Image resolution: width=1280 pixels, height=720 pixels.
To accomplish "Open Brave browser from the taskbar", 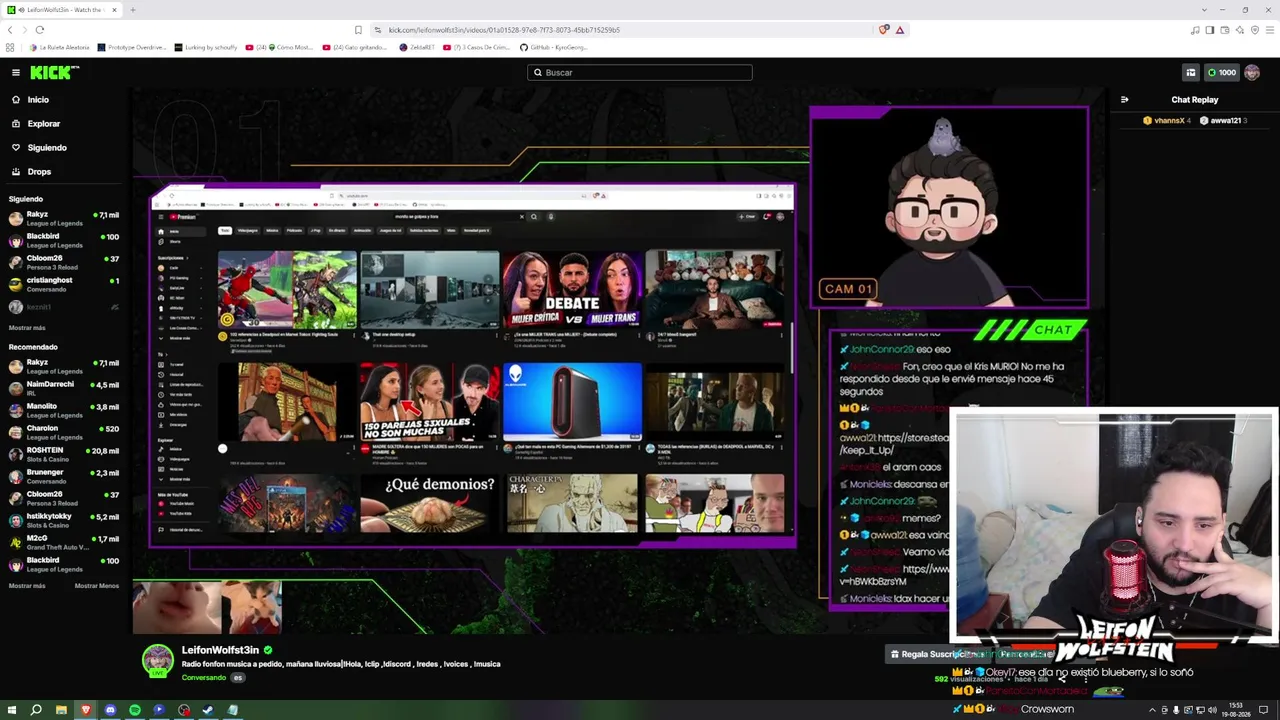I will [86, 710].
